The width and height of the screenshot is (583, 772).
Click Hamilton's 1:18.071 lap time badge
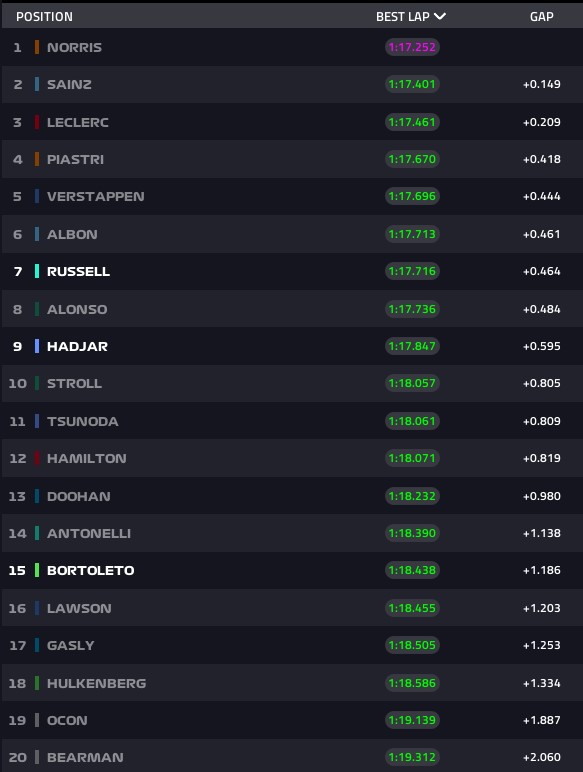[x=412, y=458]
